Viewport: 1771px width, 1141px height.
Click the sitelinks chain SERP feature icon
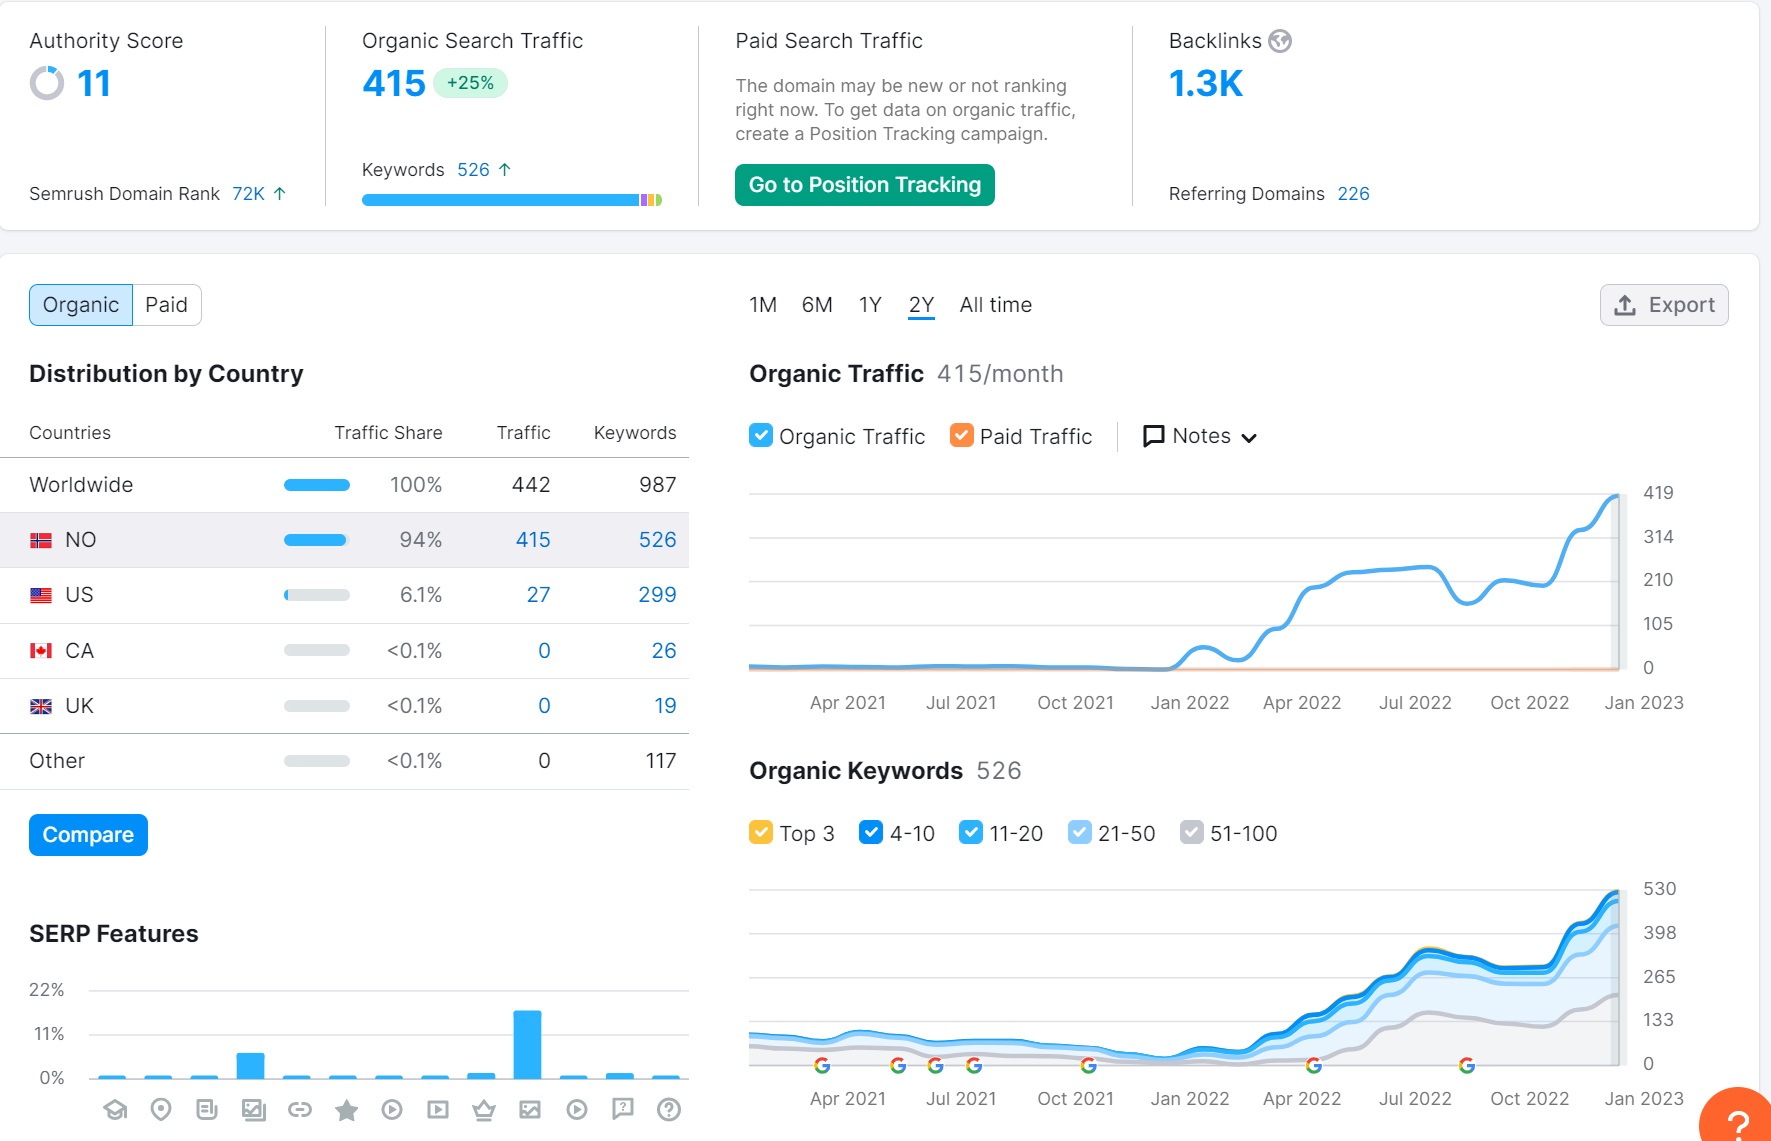click(300, 1109)
